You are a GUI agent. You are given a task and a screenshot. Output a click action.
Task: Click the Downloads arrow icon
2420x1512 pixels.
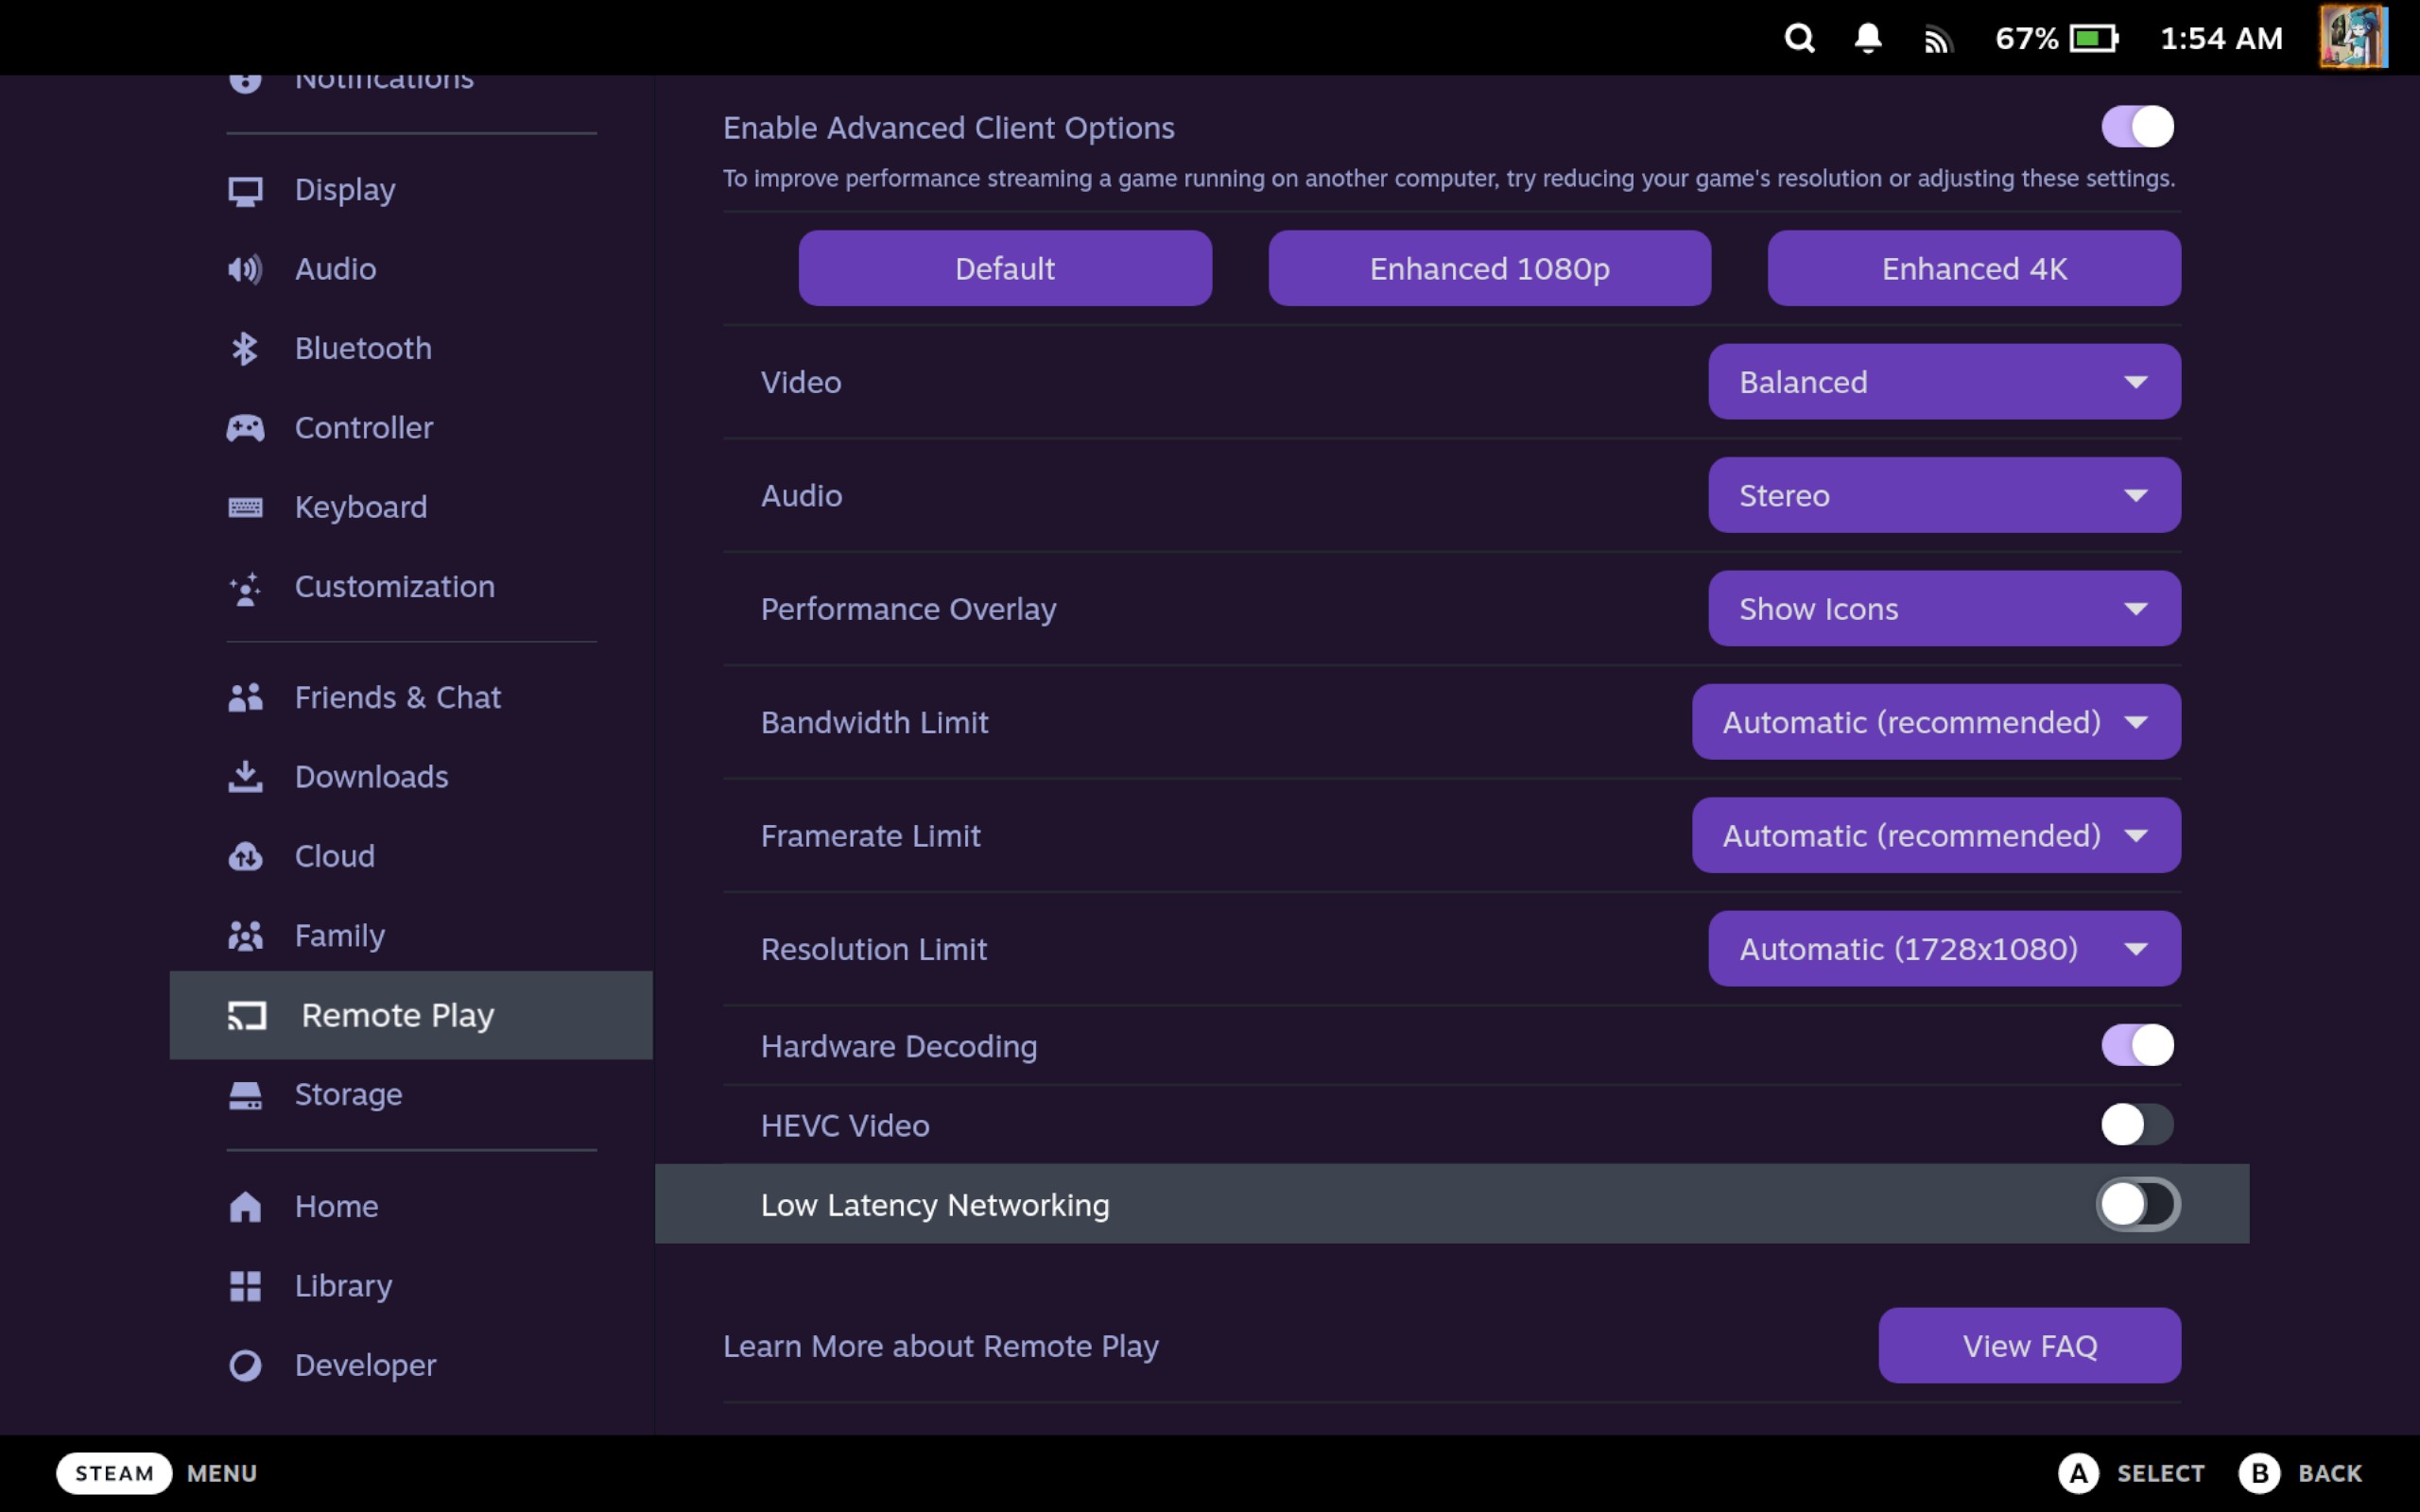click(245, 777)
